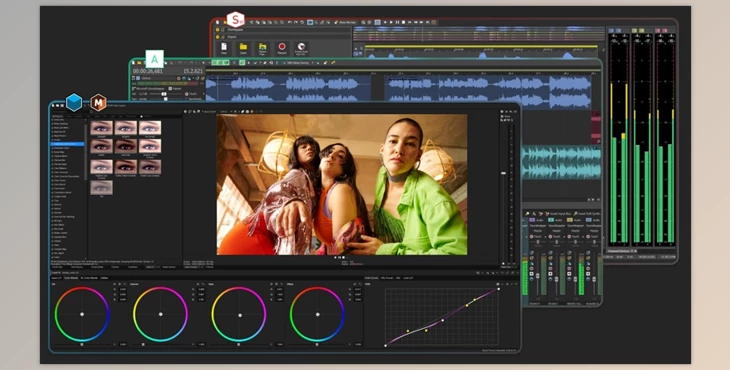Click the white midpoint on the color curve
The width and height of the screenshot is (730, 370).
coord(442,320)
